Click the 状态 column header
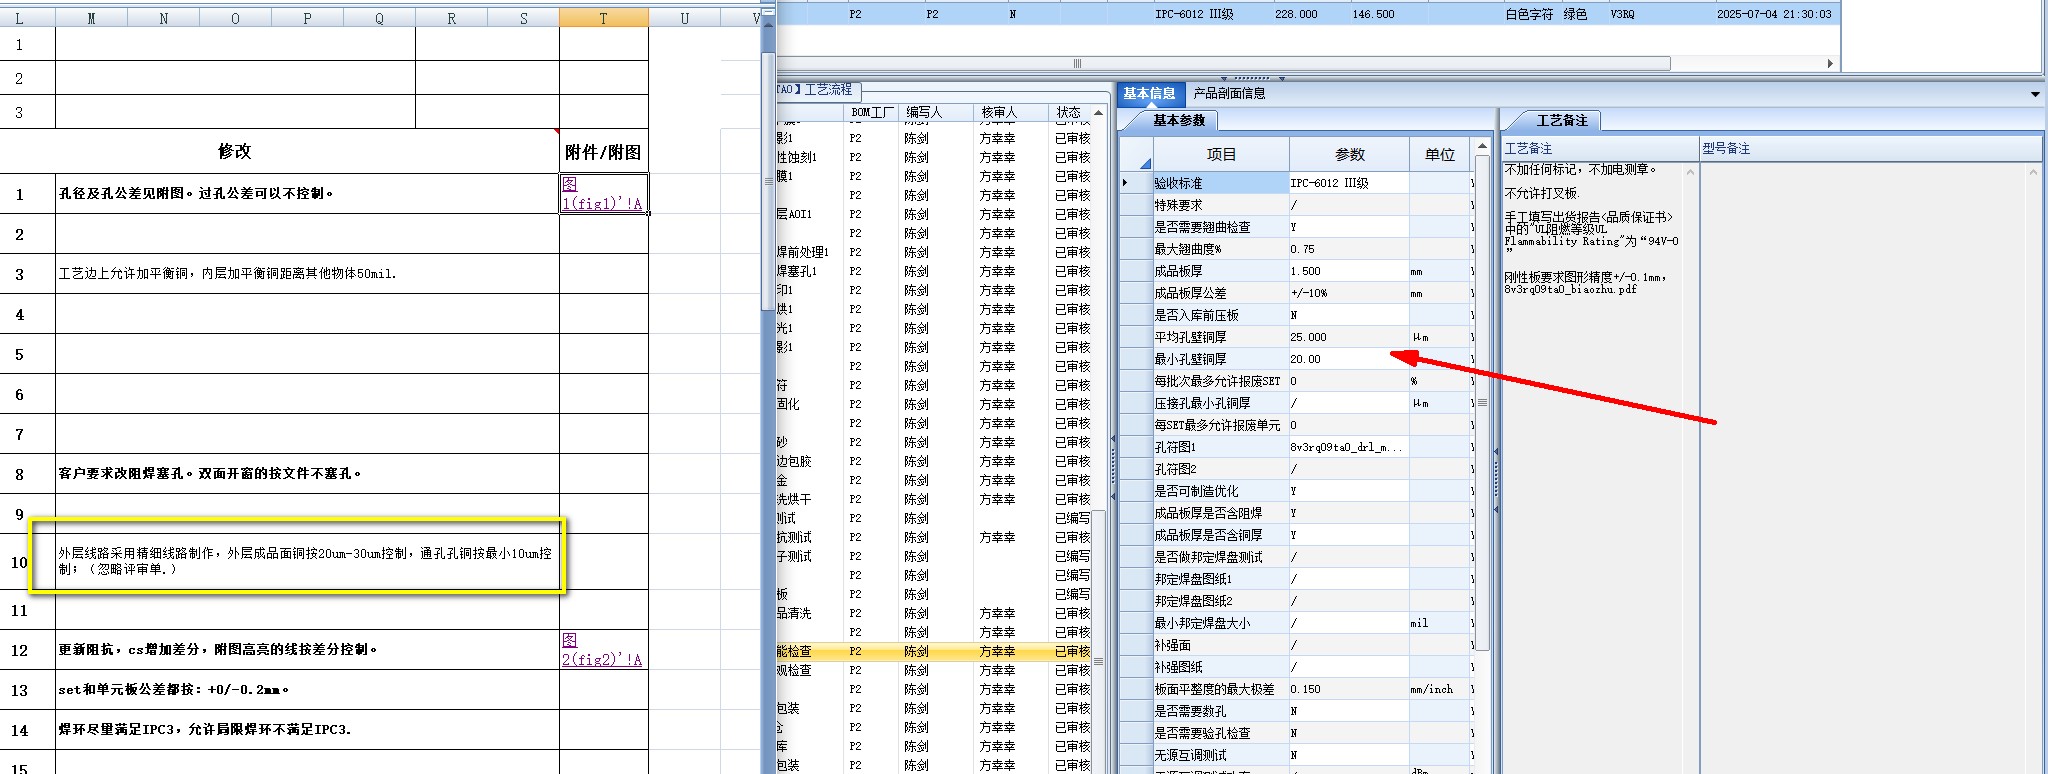 pos(1070,112)
